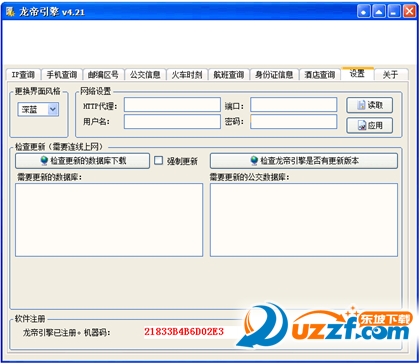Viewport: 420px width, 364px height.
Task: Select the machine code 21833B4B6D02E3
Action: 184,332
